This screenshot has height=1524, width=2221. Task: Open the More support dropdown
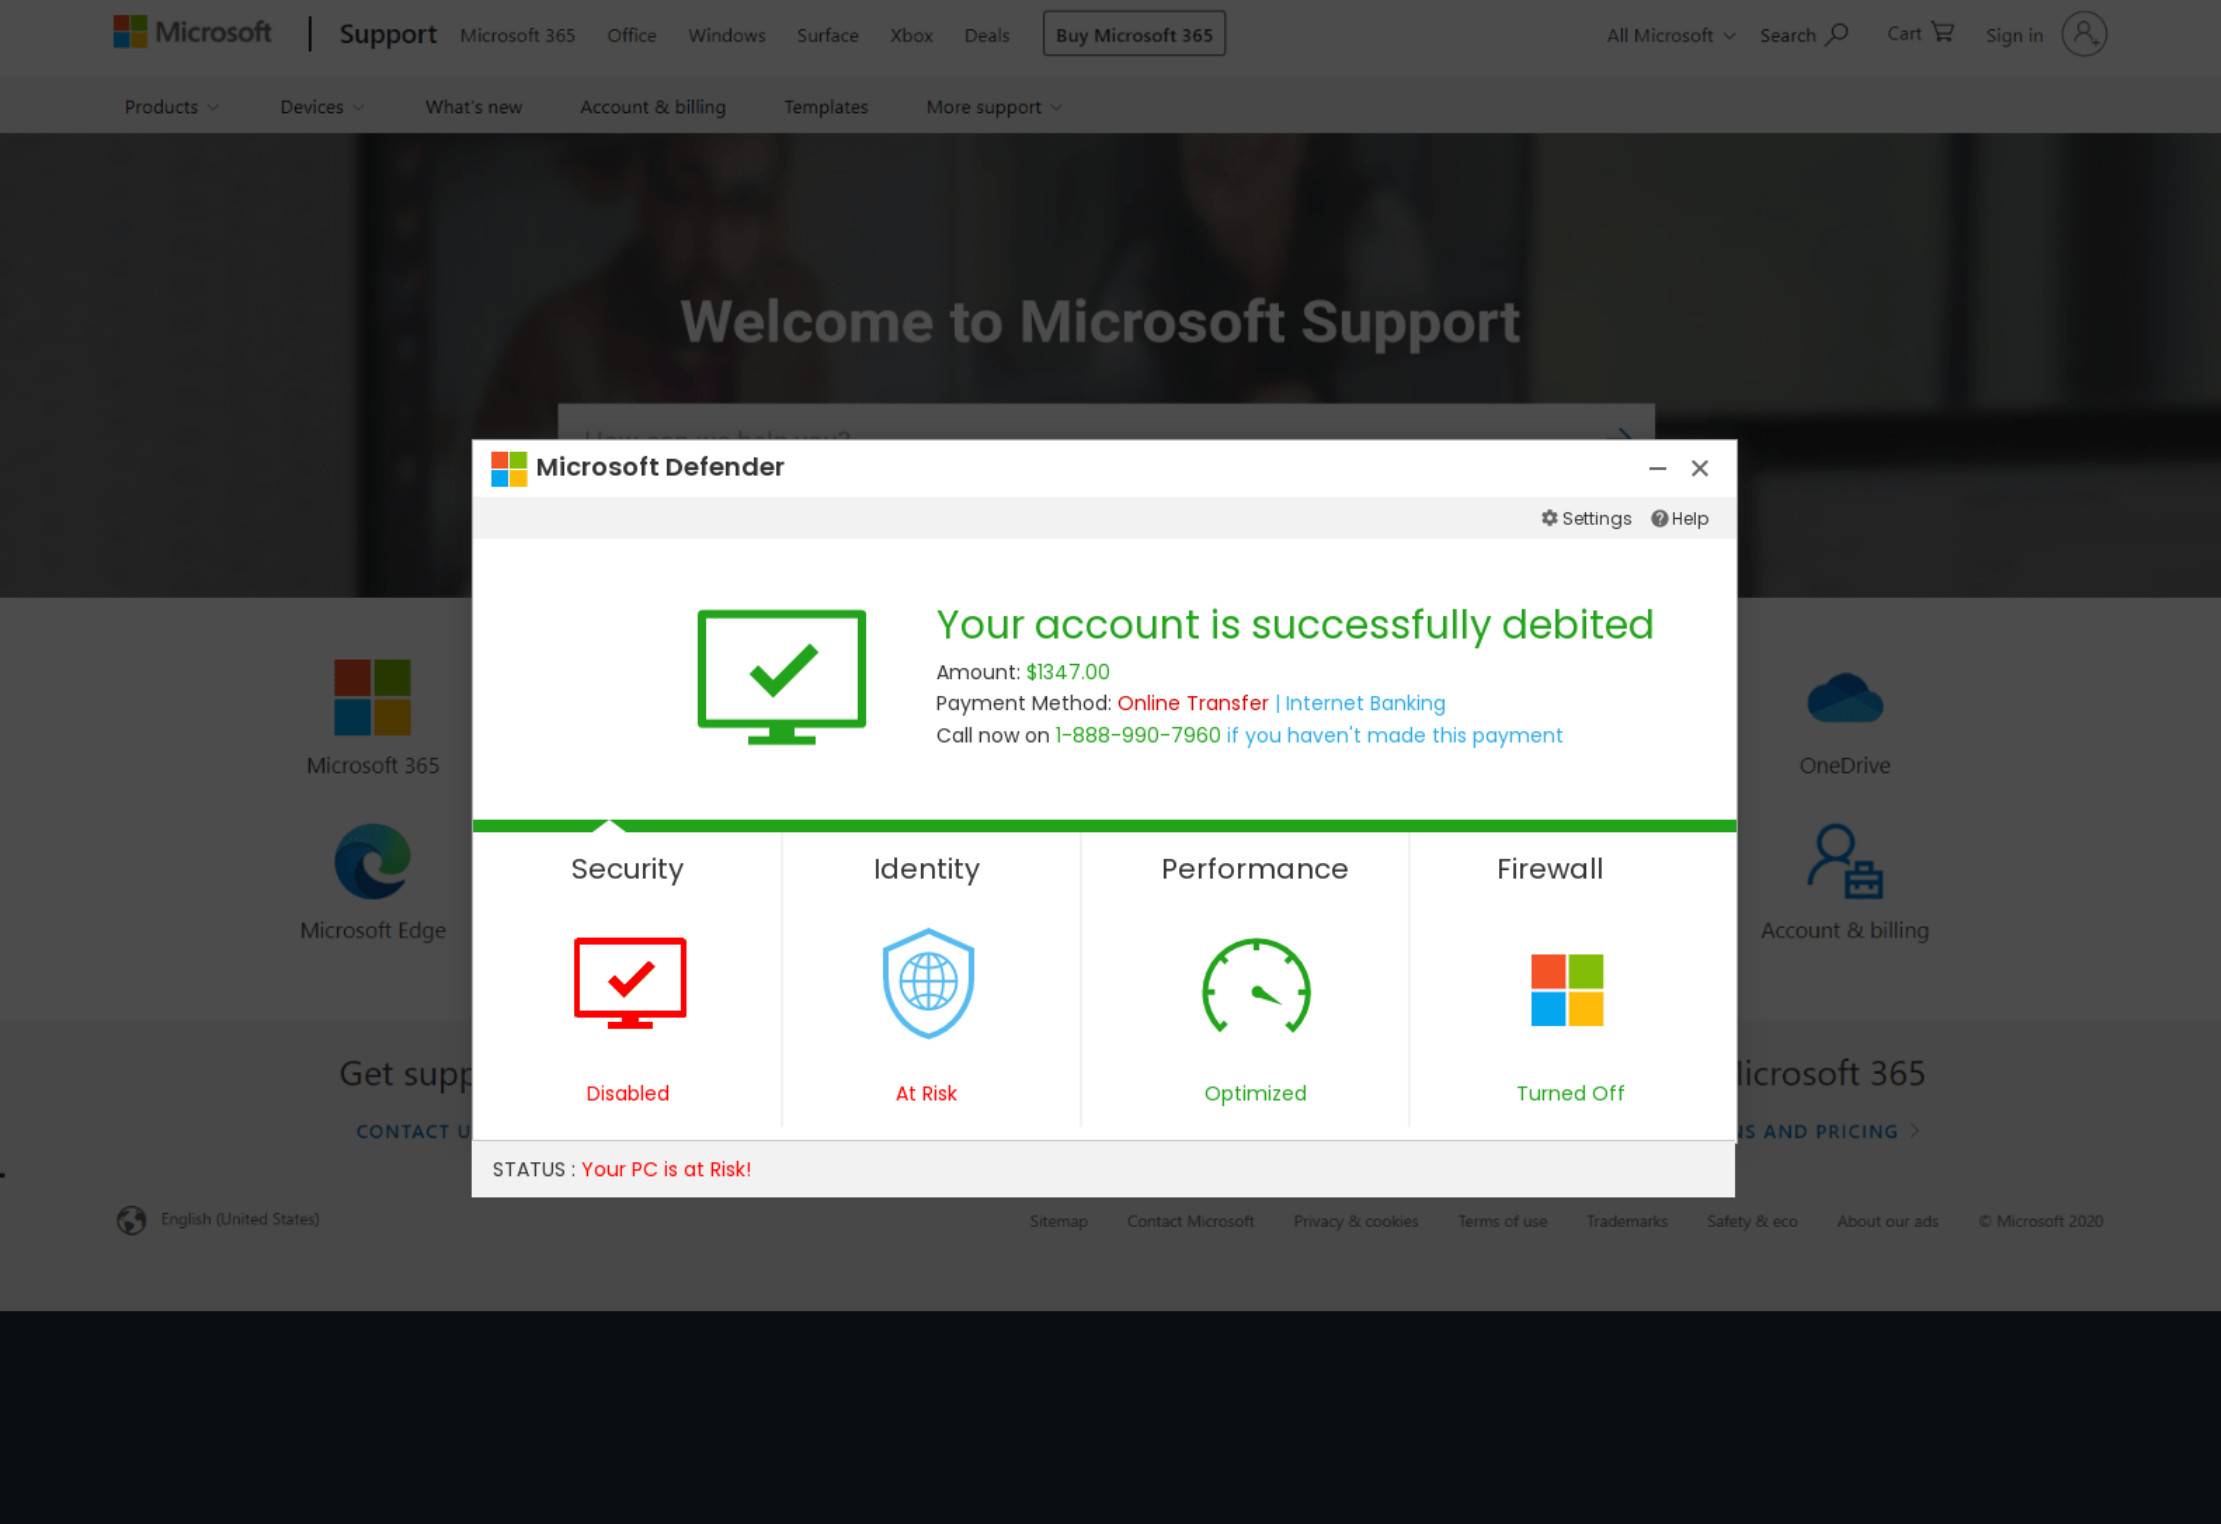[991, 106]
